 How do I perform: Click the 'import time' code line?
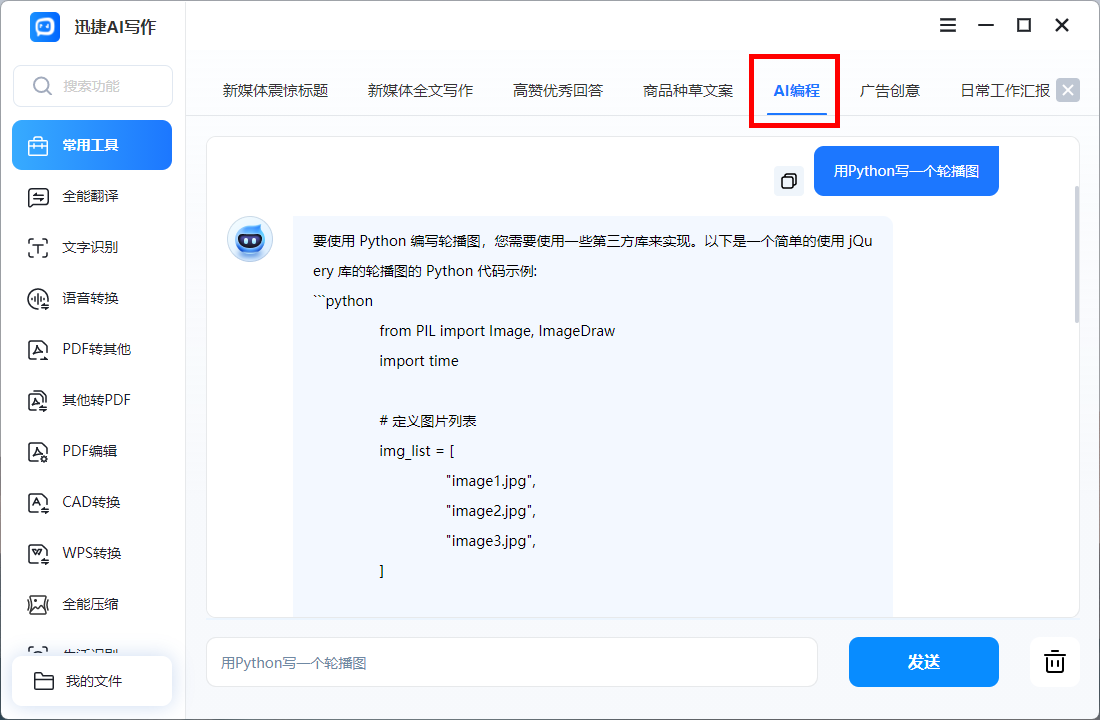coord(419,361)
